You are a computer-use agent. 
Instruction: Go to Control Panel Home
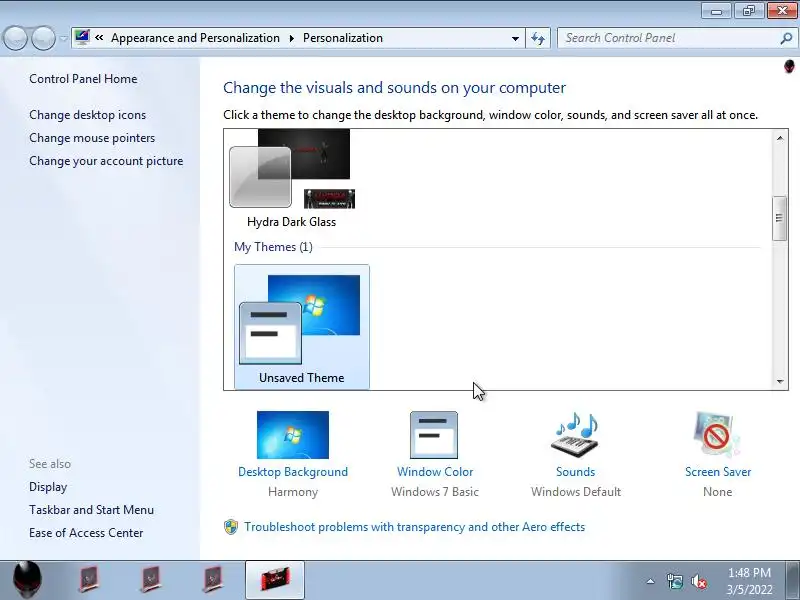click(x=83, y=79)
